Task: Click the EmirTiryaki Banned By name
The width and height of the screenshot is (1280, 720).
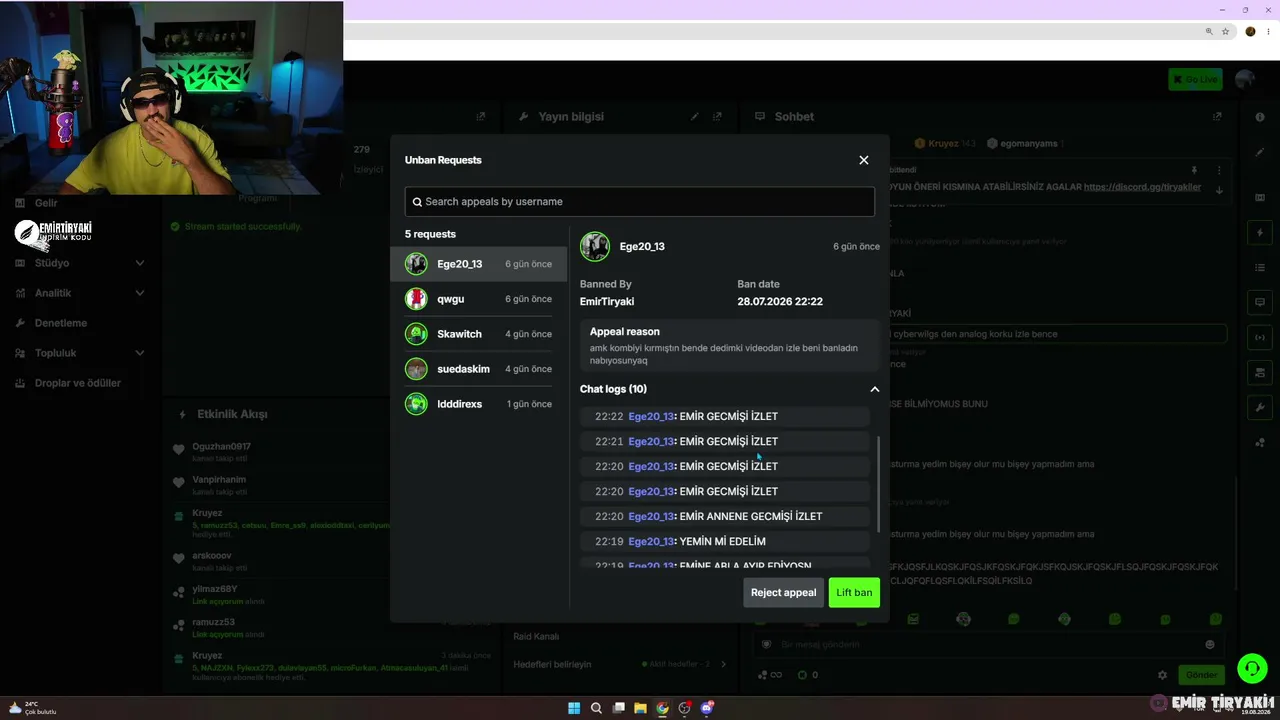Action: tap(607, 301)
